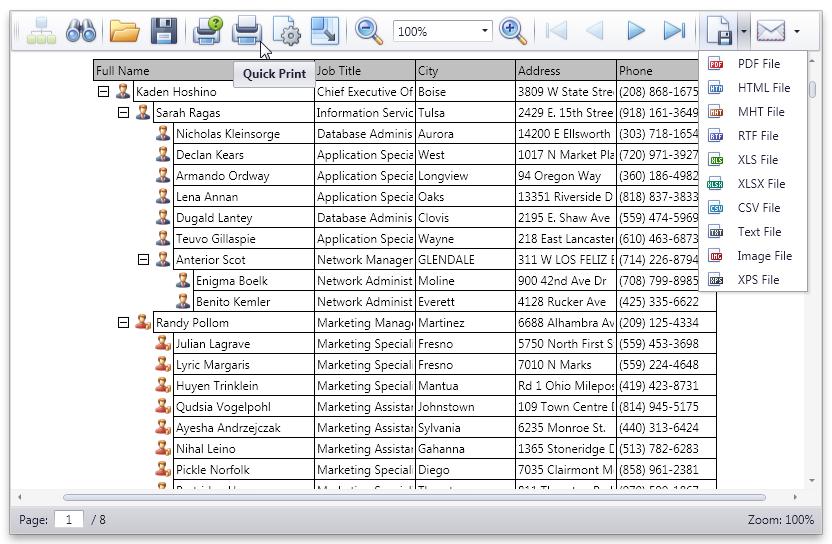The image size is (832, 544).
Task: Select PDF File export option
Action: 758,64
